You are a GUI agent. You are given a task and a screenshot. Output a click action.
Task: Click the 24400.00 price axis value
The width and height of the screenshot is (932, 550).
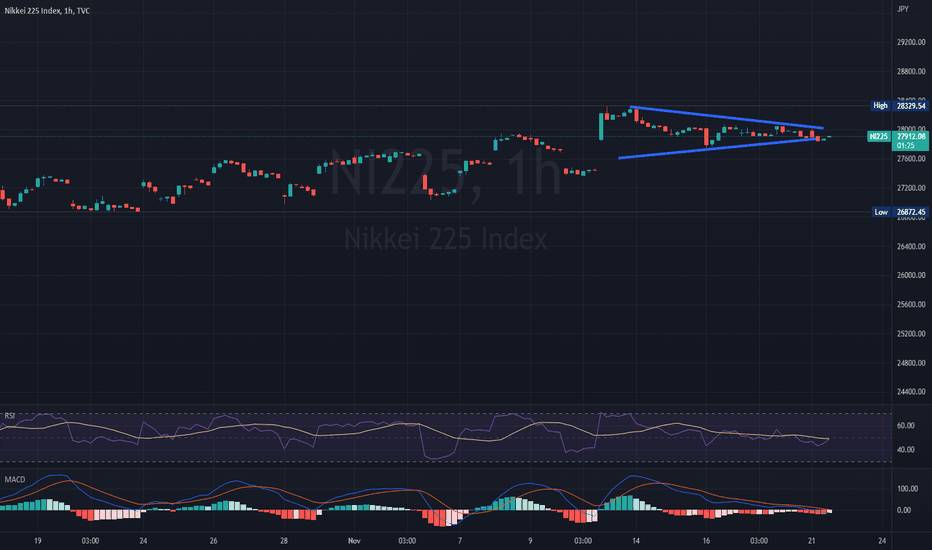(x=911, y=392)
